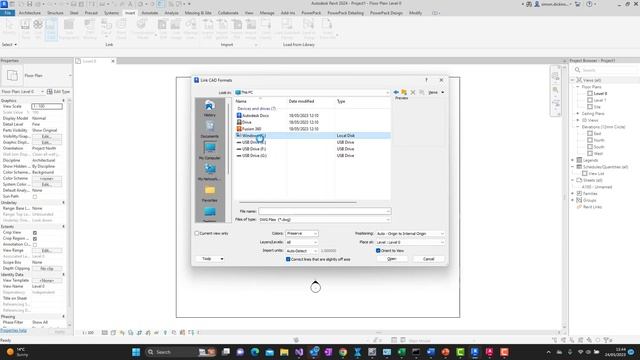Enable the Current view only checkbox

197,233
